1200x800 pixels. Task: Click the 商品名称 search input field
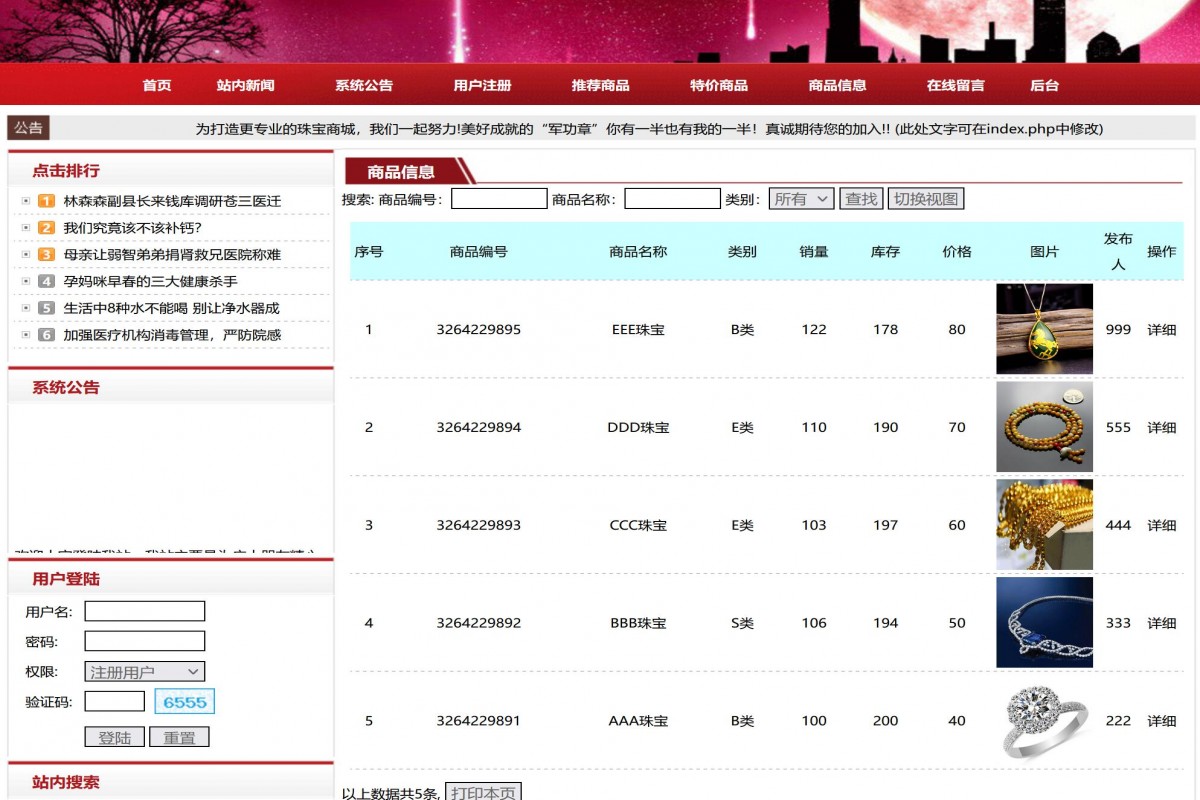[x=672, y=197]
